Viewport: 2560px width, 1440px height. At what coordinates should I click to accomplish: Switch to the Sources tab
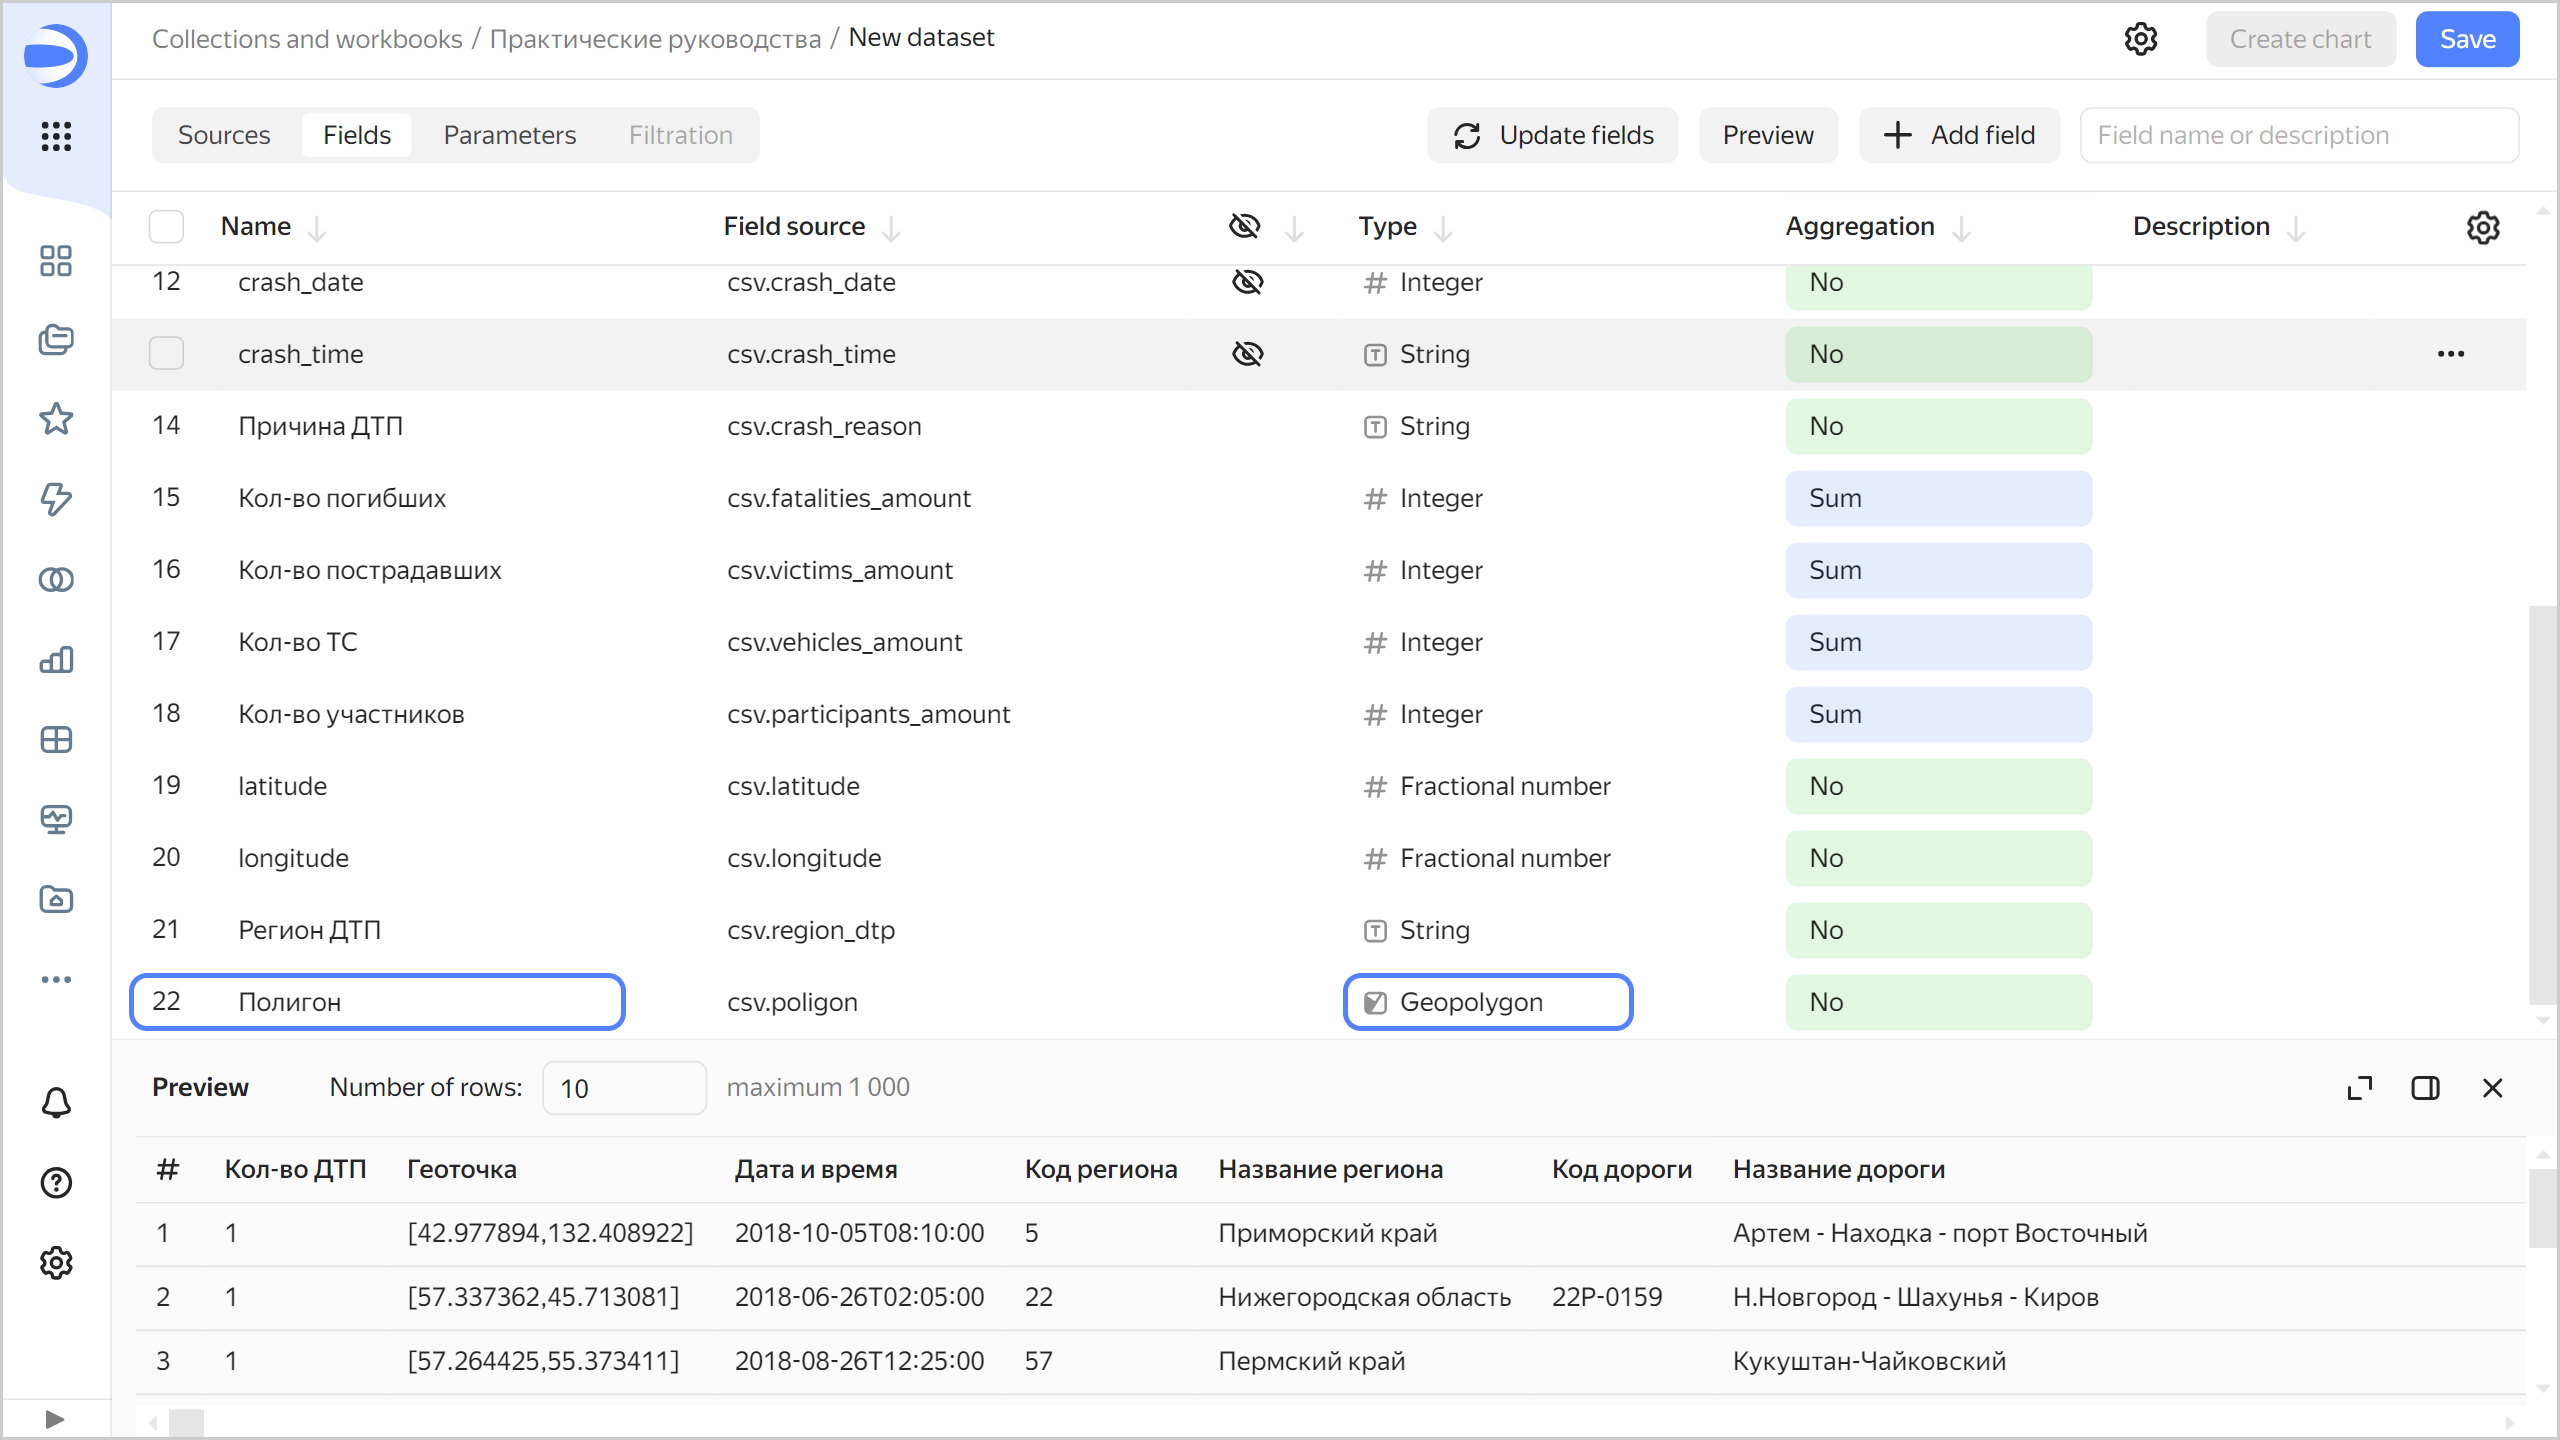tap(224, 135)
